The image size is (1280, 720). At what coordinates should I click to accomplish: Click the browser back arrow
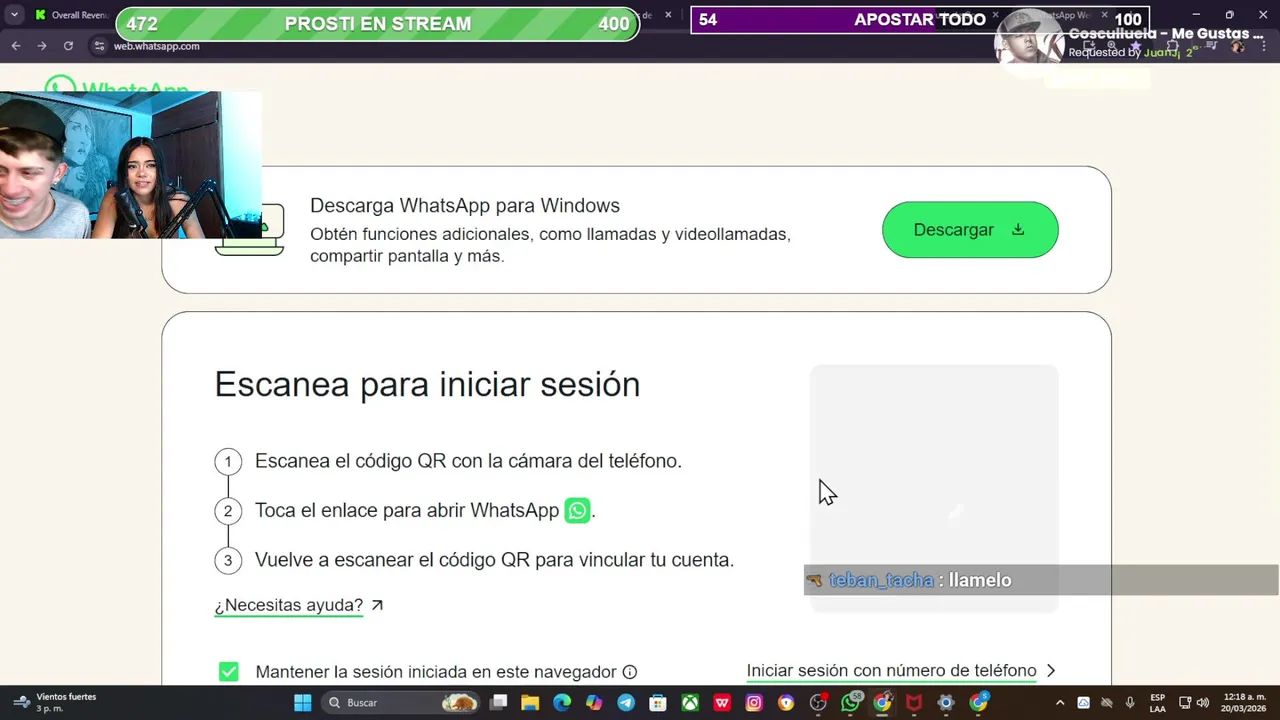pos(16,46)
